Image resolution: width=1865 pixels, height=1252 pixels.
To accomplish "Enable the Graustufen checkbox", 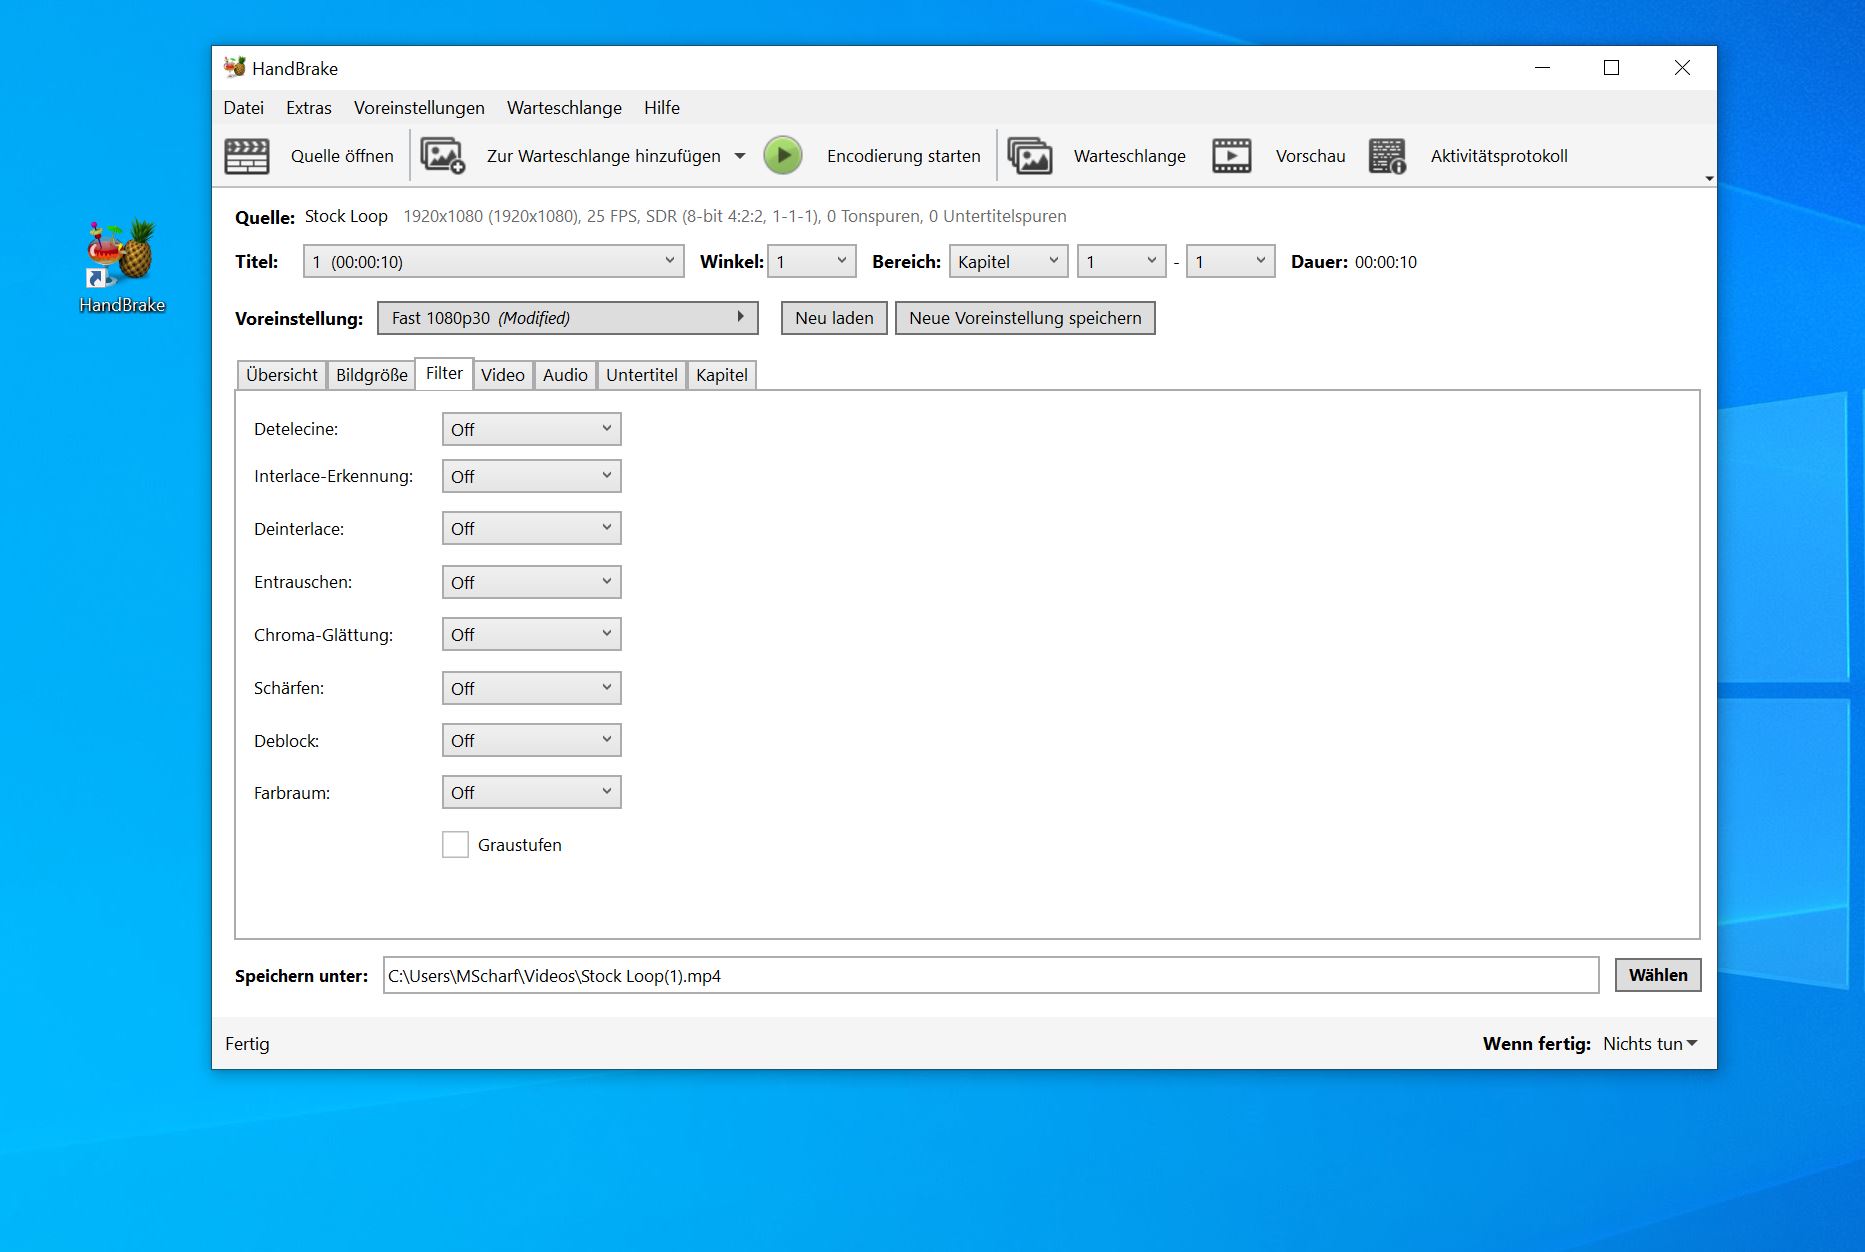I will point(455,845).
